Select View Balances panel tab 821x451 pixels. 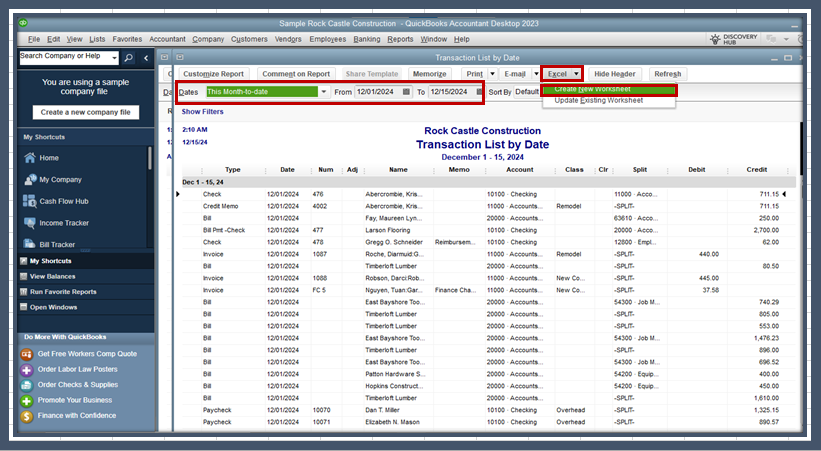tap(86, 277)
